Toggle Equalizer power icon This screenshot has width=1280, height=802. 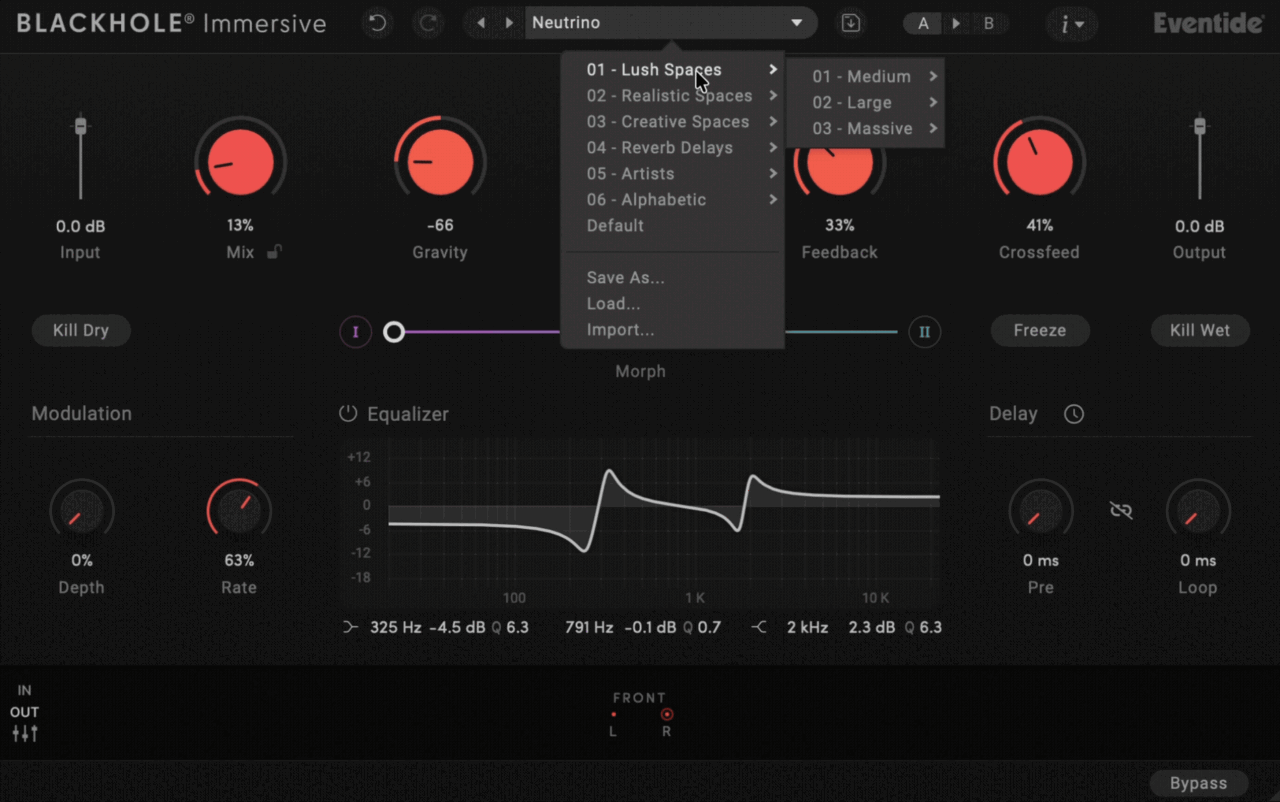coord(348,414)
